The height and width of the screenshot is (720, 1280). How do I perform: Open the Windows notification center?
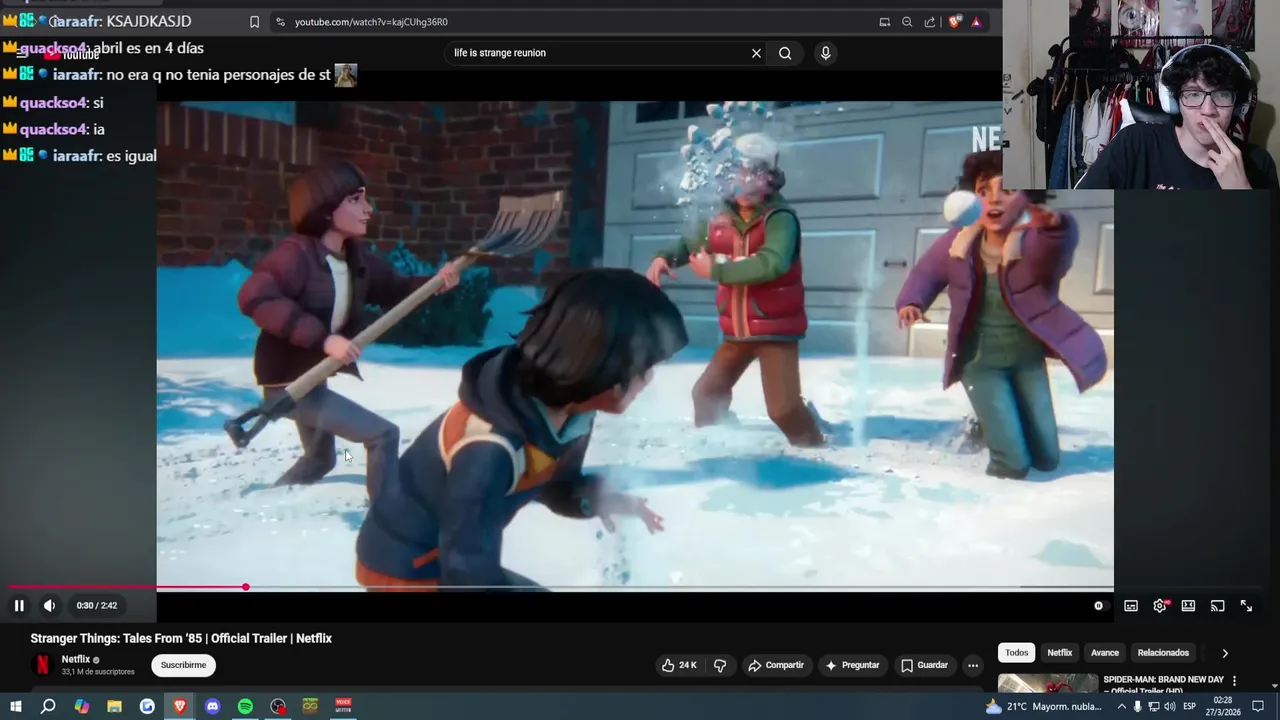tap(1258, 706)
